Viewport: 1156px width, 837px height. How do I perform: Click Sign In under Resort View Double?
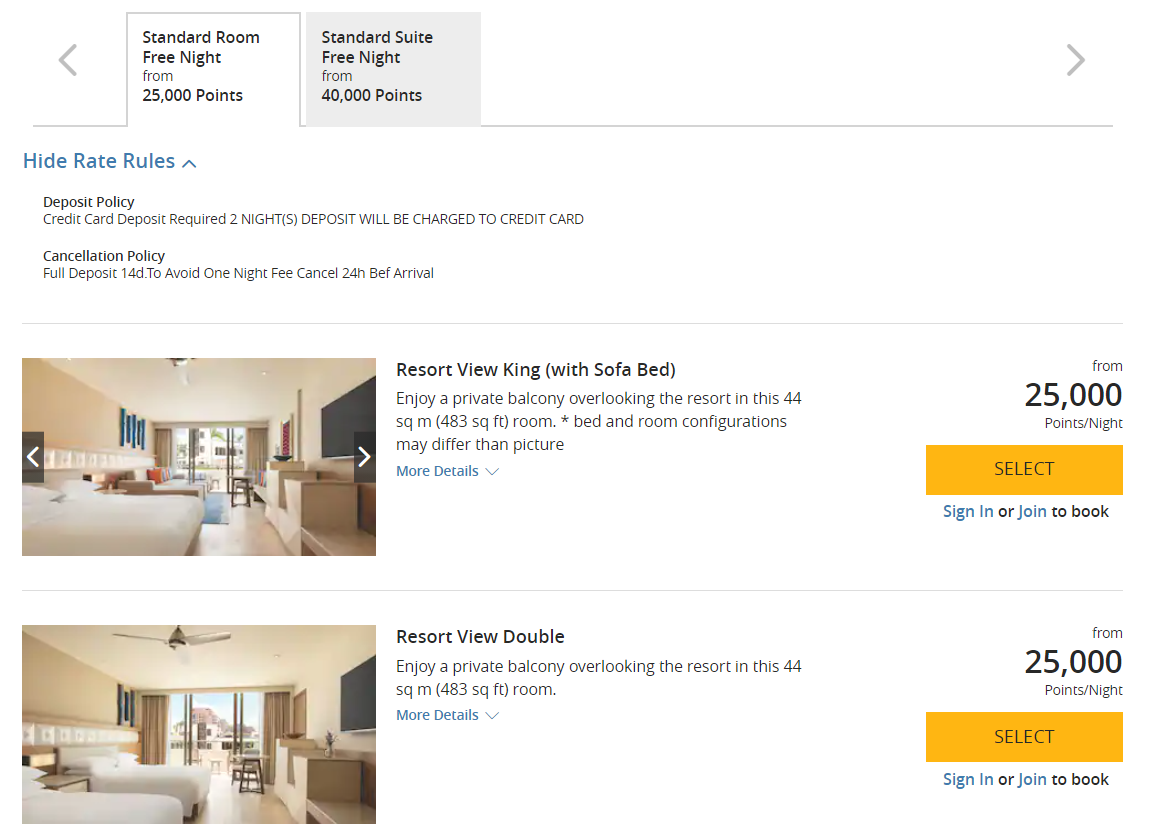(x=968, y=779)
